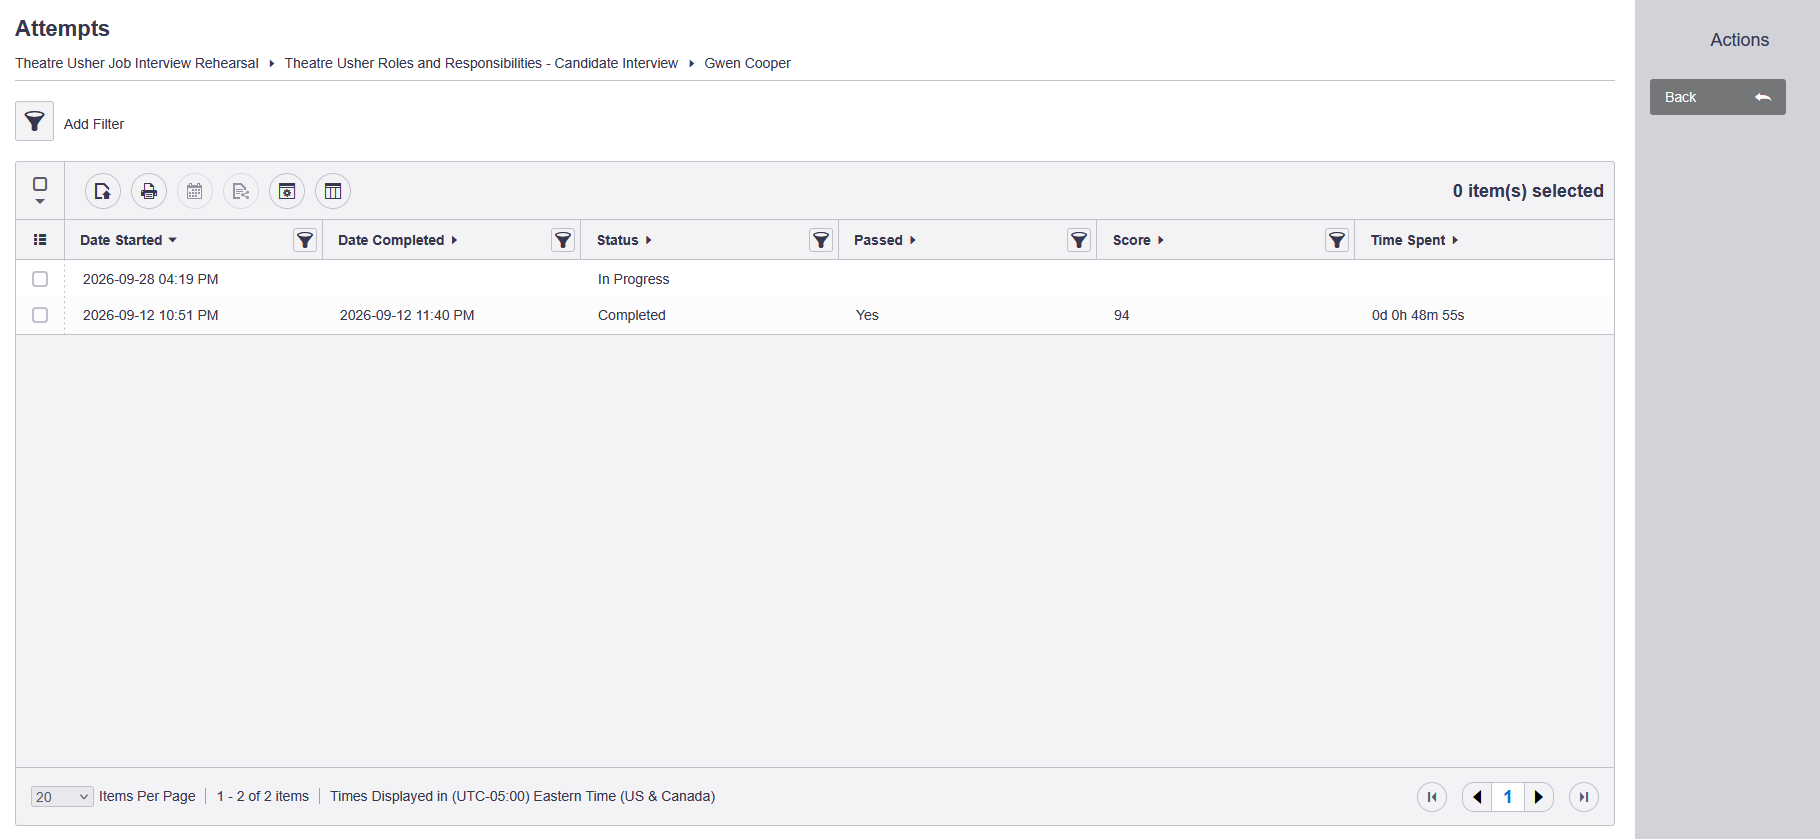Image resolution: width=1820 pixels, height=839 pixels.
Task: Filter the Status column
Action: coord(821,240)
